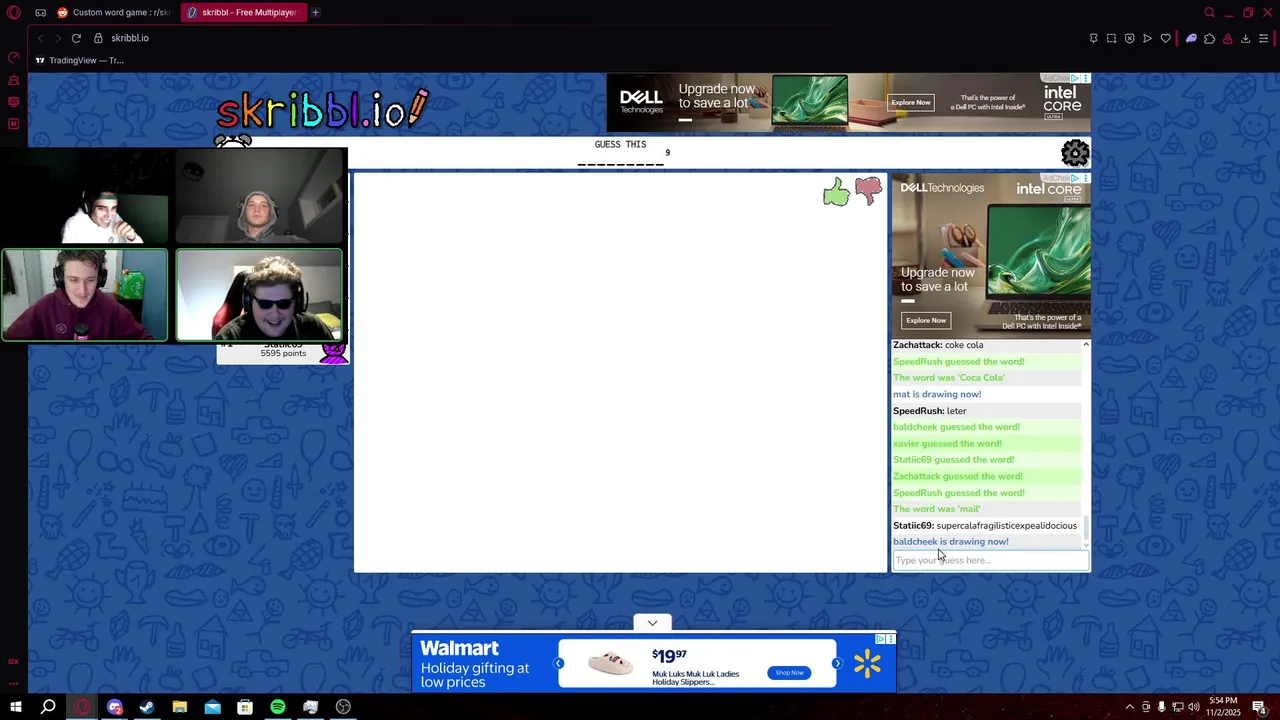Image resolution: width=1280 pixels, height=720 pixels.
Task: Open Windows notification center
Action: click(x=1262, y=707)
